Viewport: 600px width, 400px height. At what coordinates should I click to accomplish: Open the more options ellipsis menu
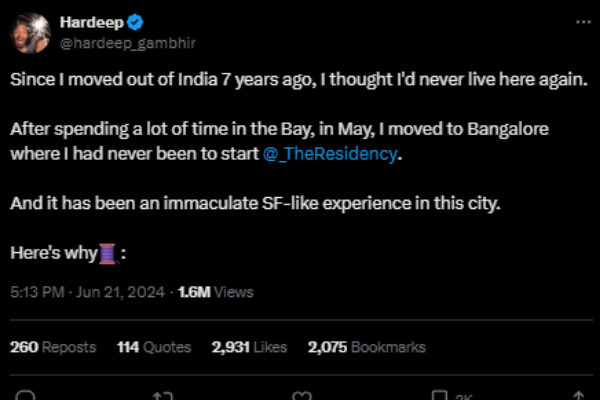click(x=583, y=22)
